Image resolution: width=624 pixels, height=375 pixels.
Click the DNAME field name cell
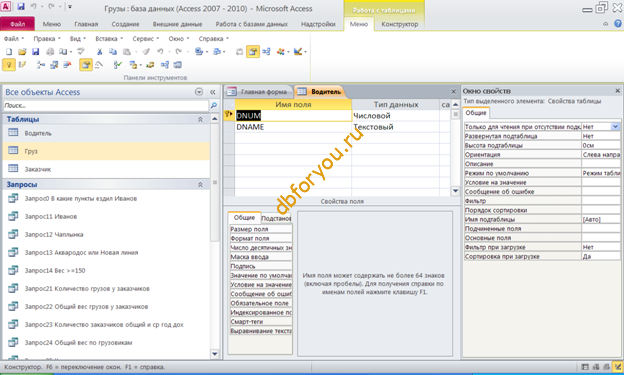click(293, 127)
